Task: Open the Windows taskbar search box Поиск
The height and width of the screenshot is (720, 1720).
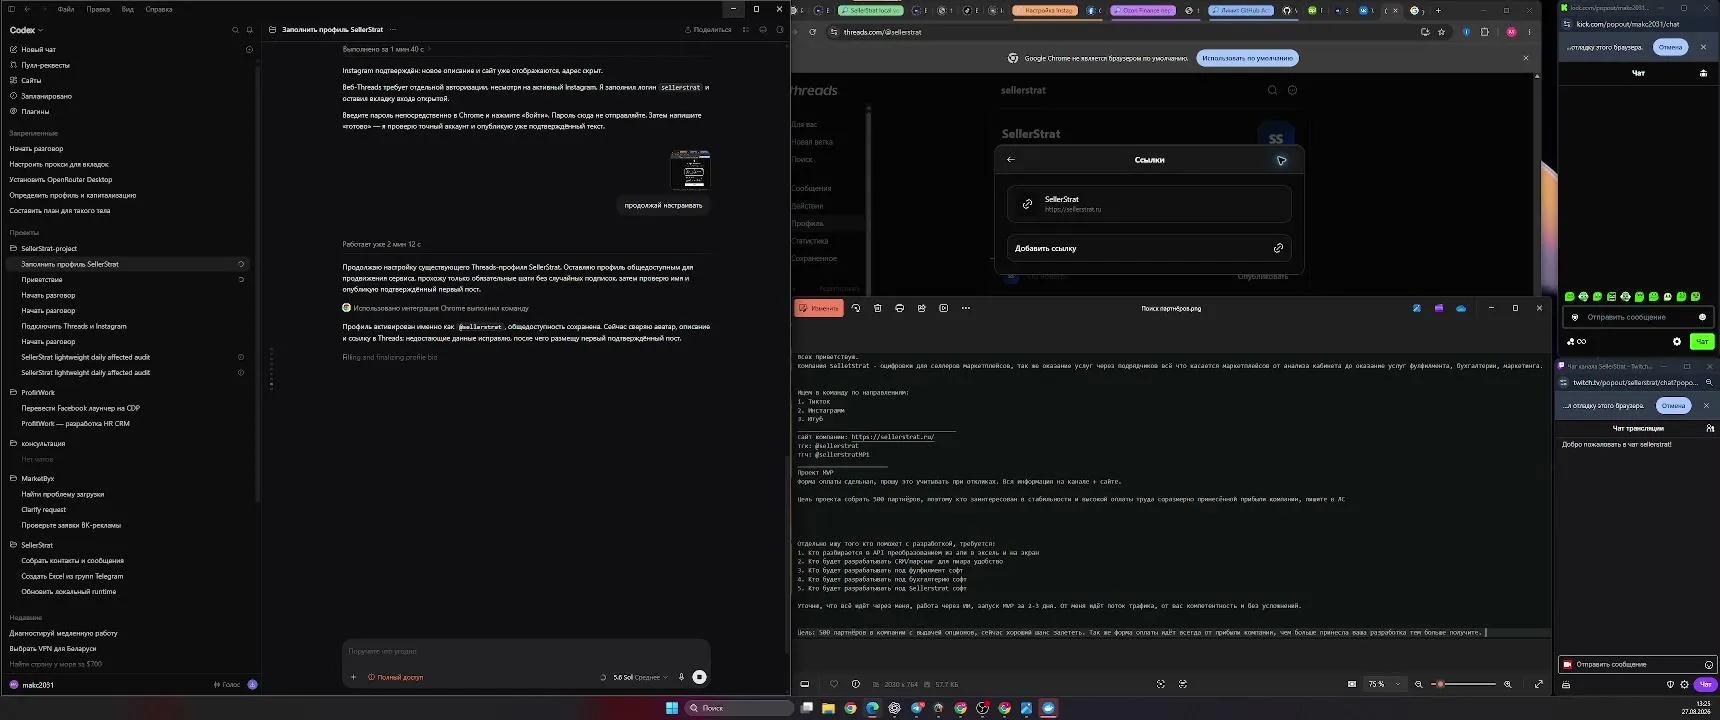Action: point(740,708)
